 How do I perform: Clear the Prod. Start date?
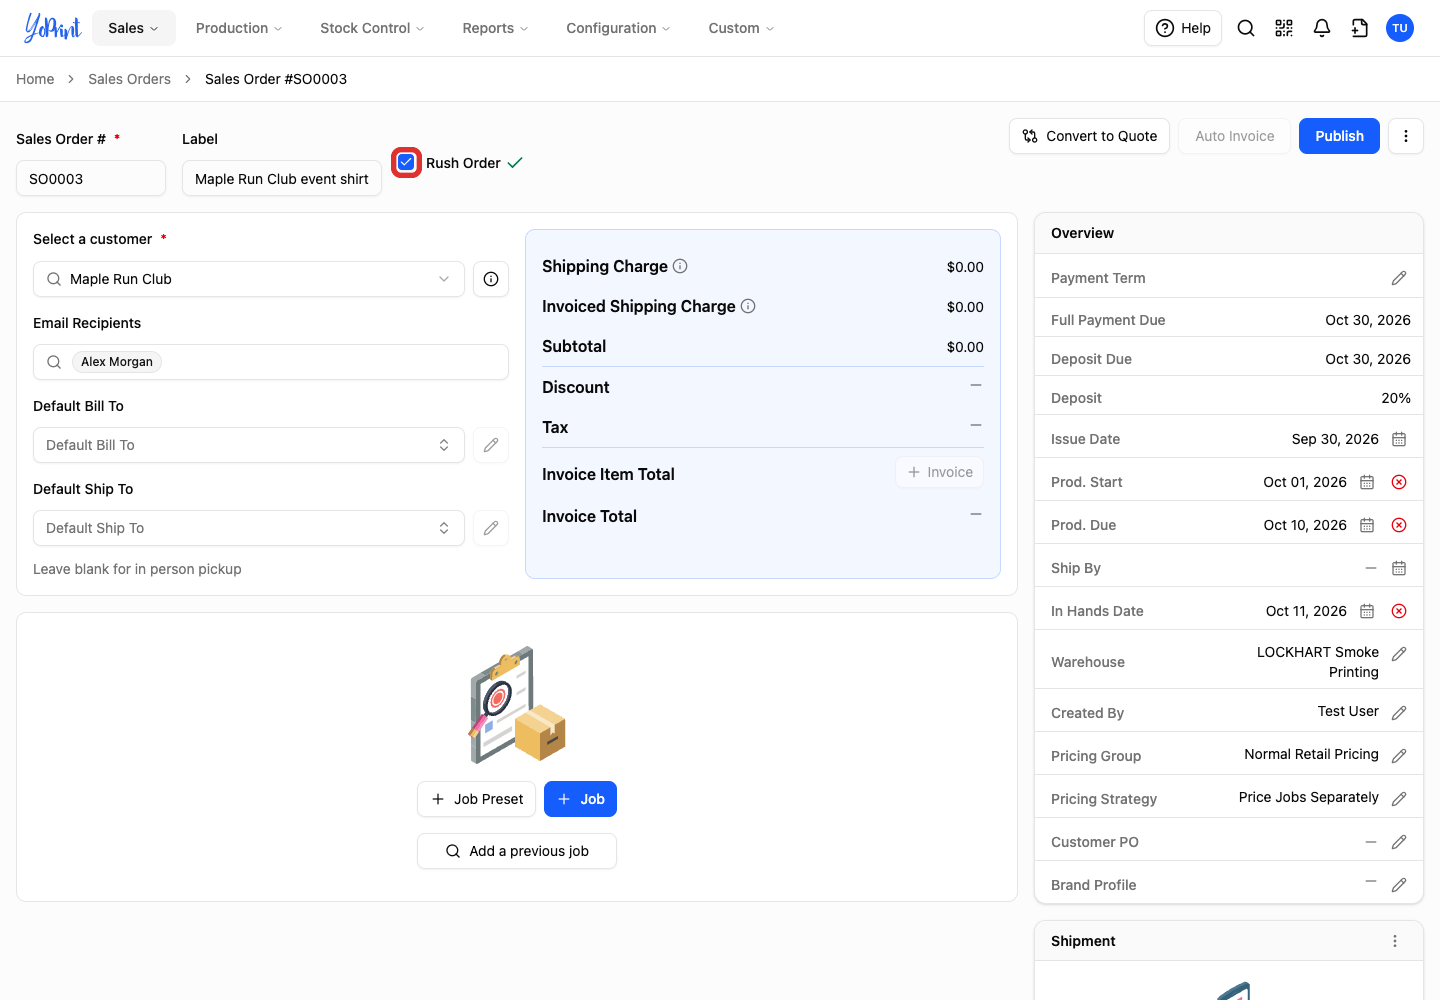1399,482
